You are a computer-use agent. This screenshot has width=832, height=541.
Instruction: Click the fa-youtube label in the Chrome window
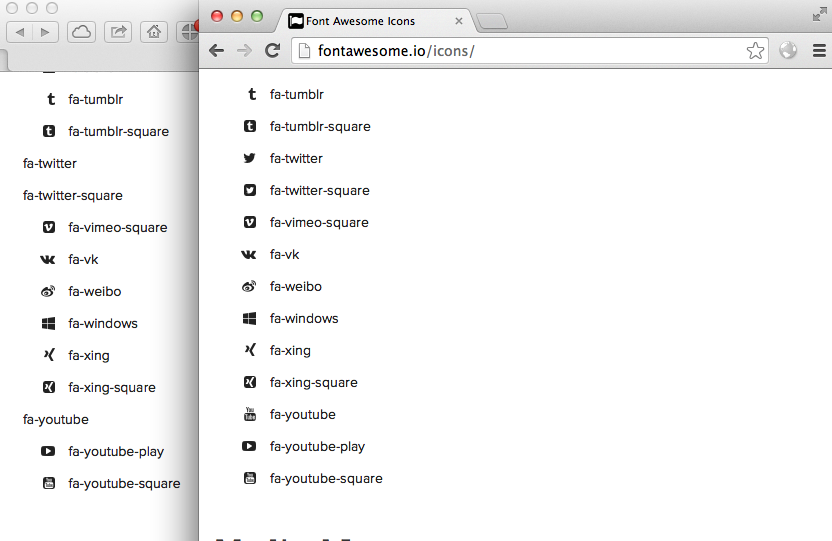click(302, 415)
